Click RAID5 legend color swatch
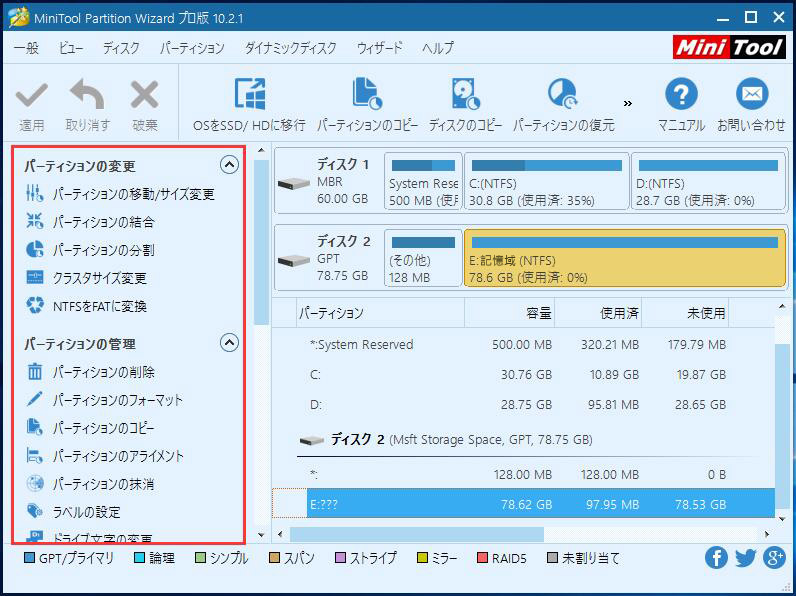 coord(482,558)
